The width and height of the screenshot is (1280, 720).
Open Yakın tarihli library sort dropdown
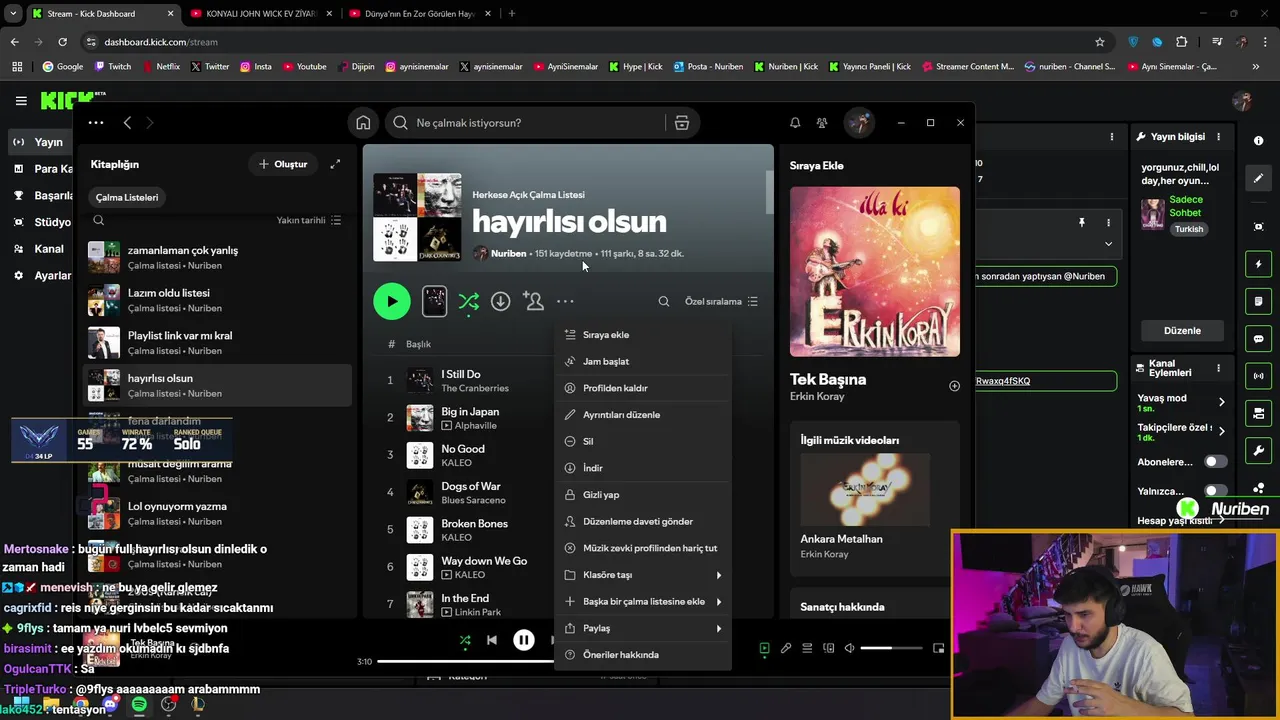coord(309,220)
